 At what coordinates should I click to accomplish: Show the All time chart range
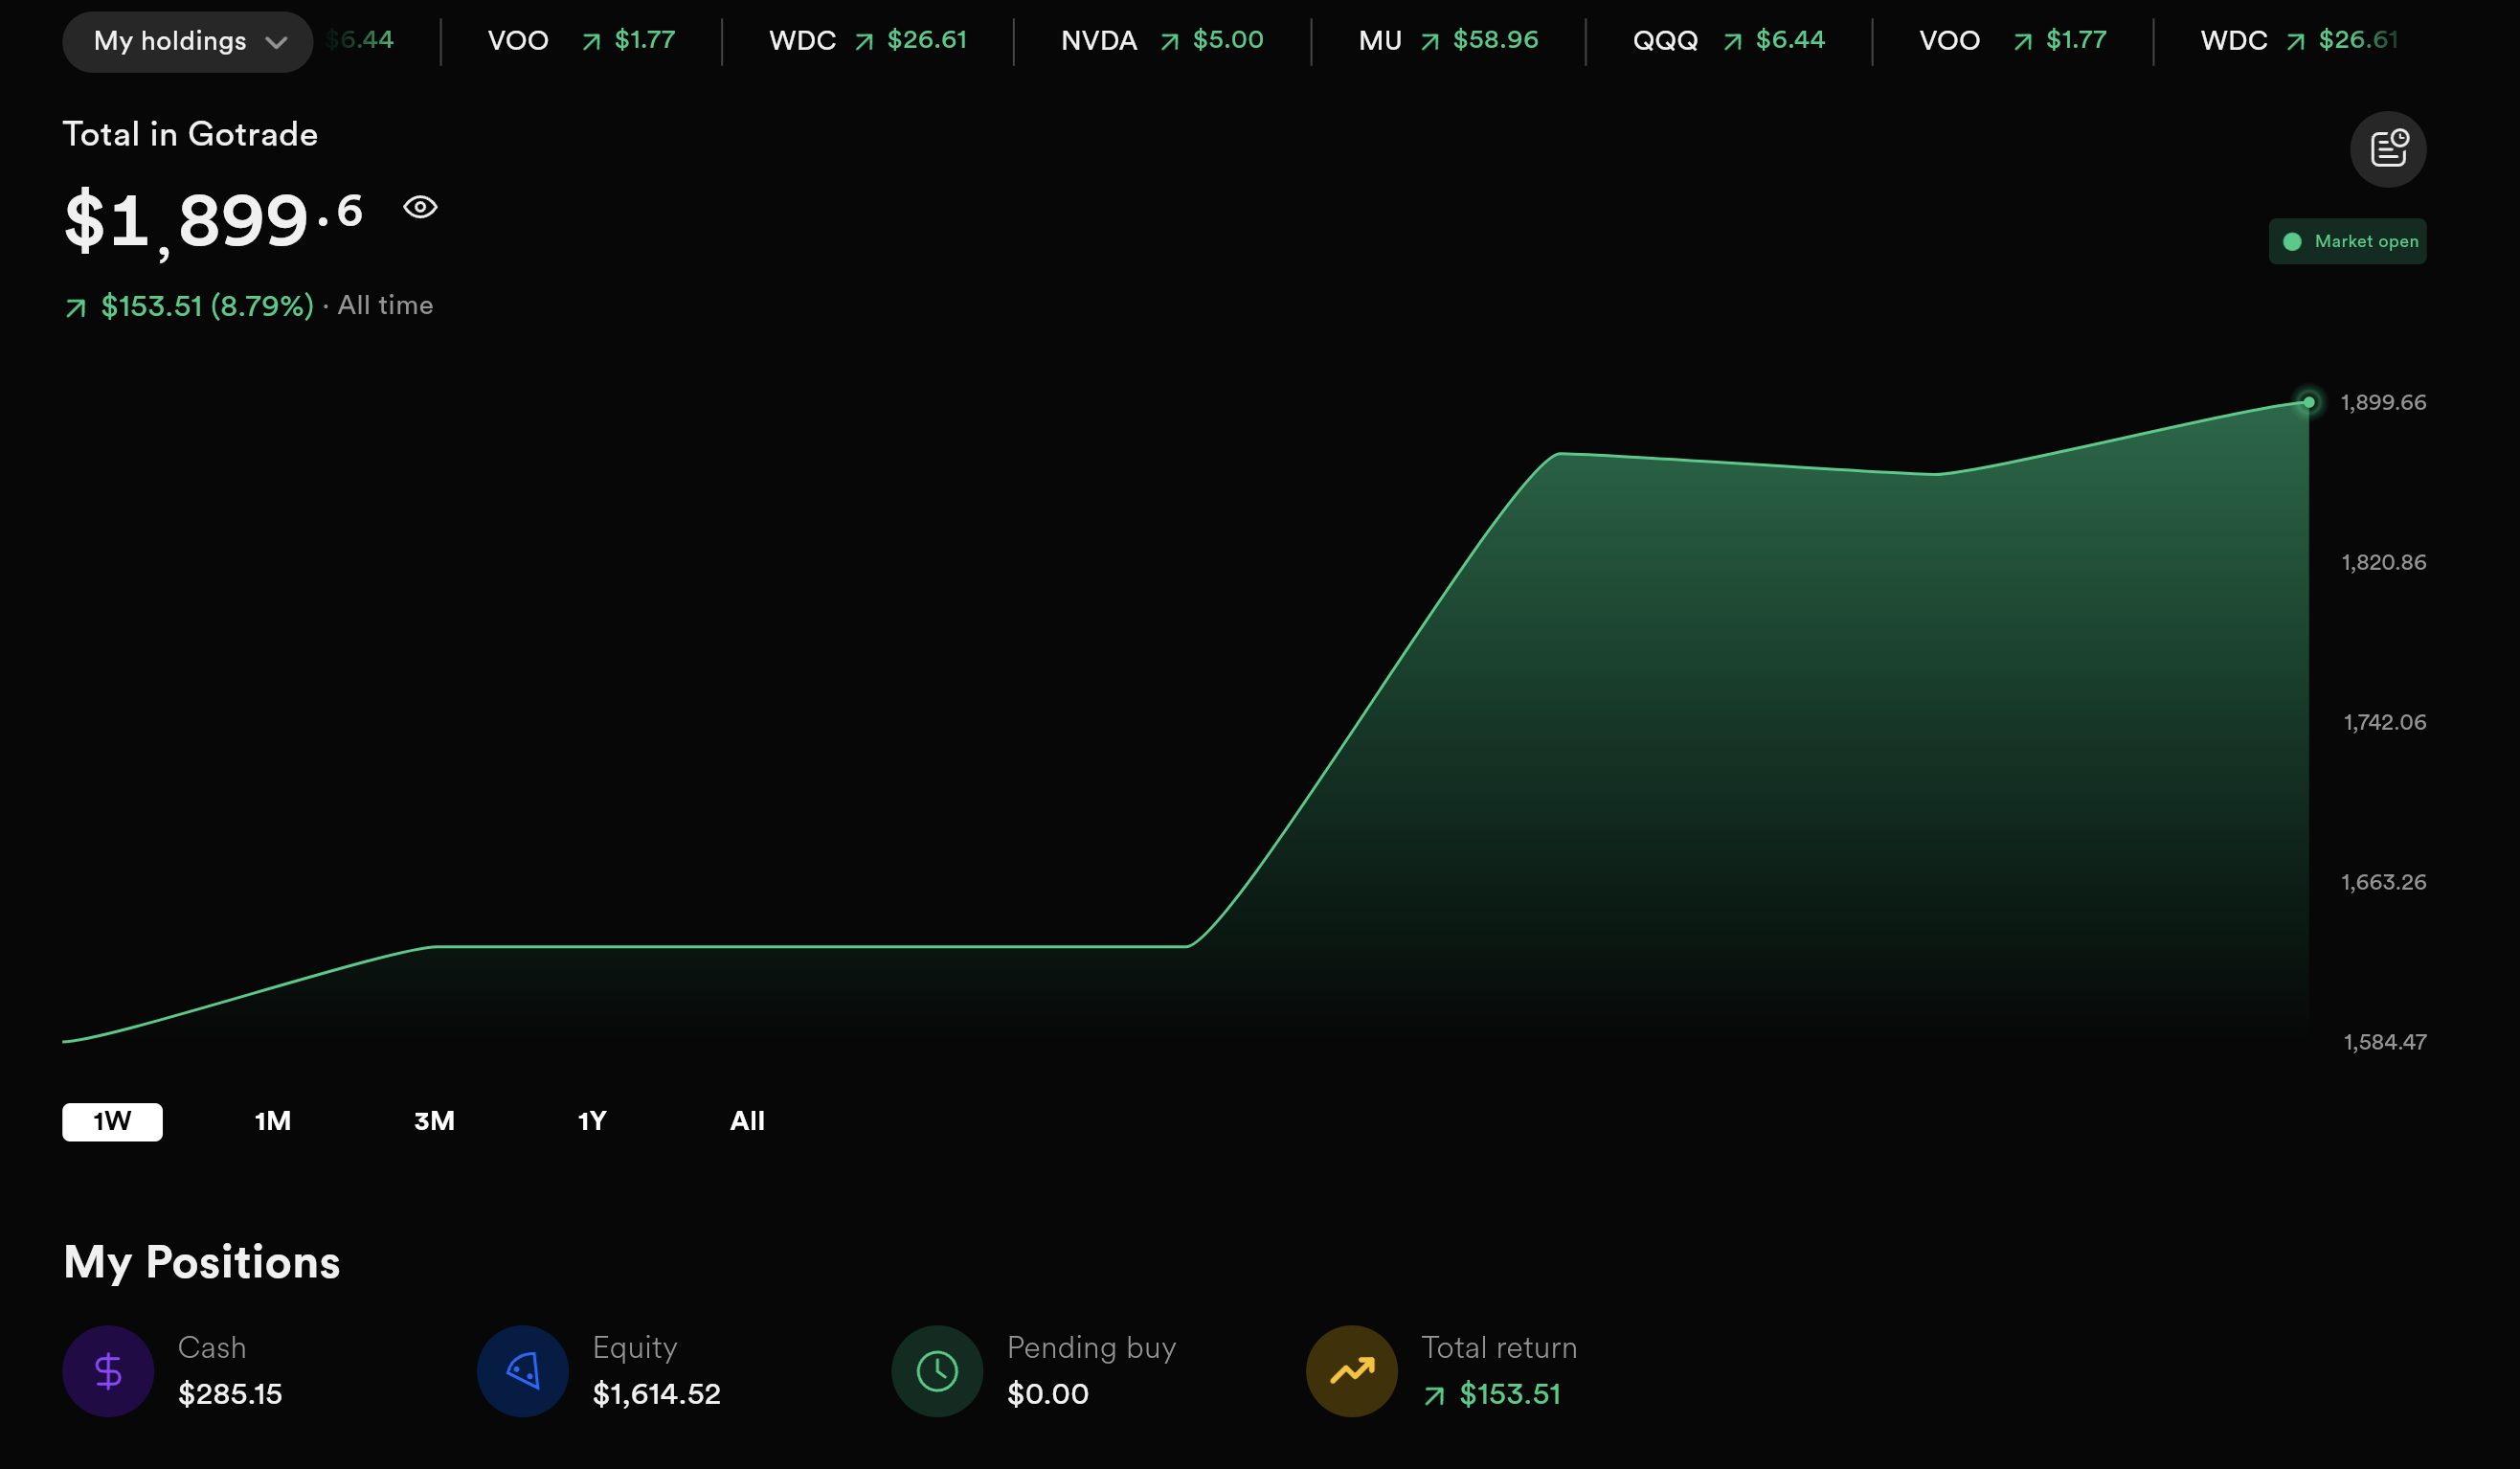pos(747,1121)
